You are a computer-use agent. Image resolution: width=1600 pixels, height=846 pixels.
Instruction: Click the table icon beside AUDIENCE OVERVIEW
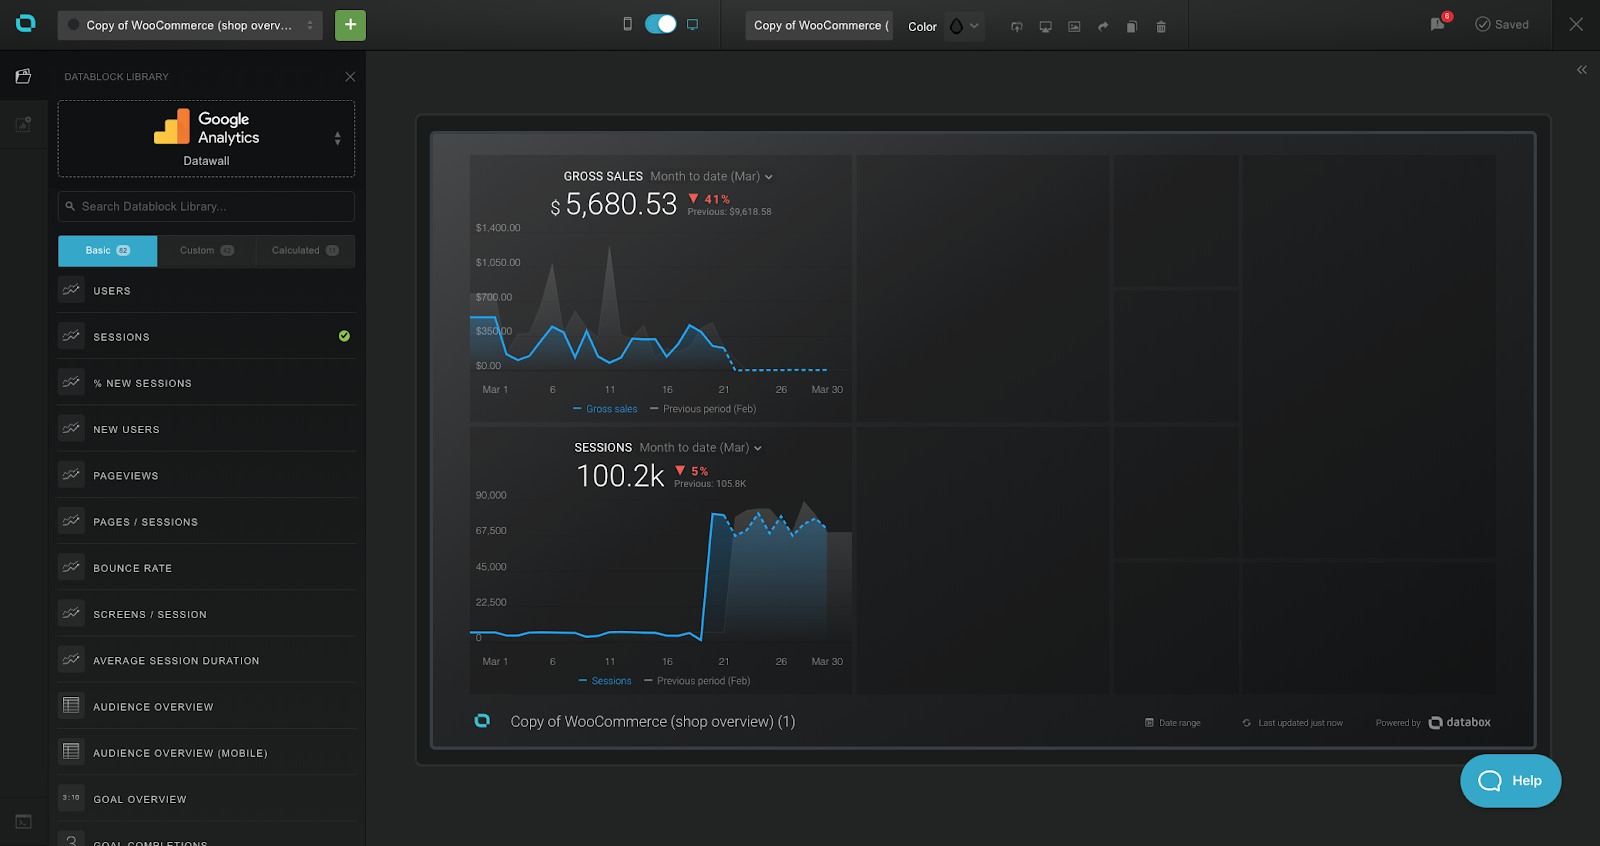click(71, 706)
